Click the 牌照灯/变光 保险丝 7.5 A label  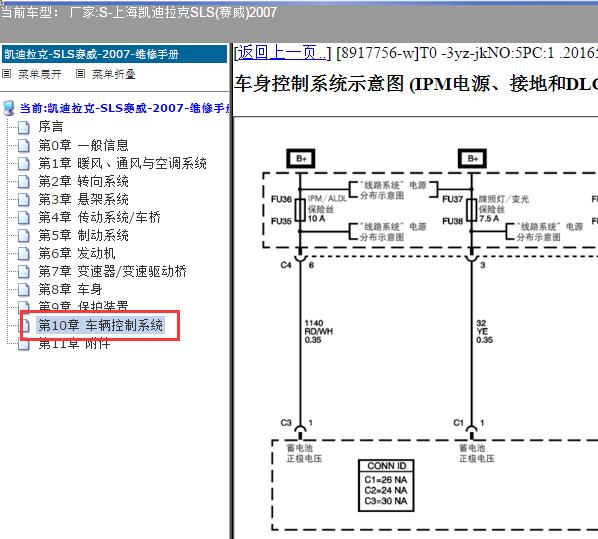(x=503, y=209)
